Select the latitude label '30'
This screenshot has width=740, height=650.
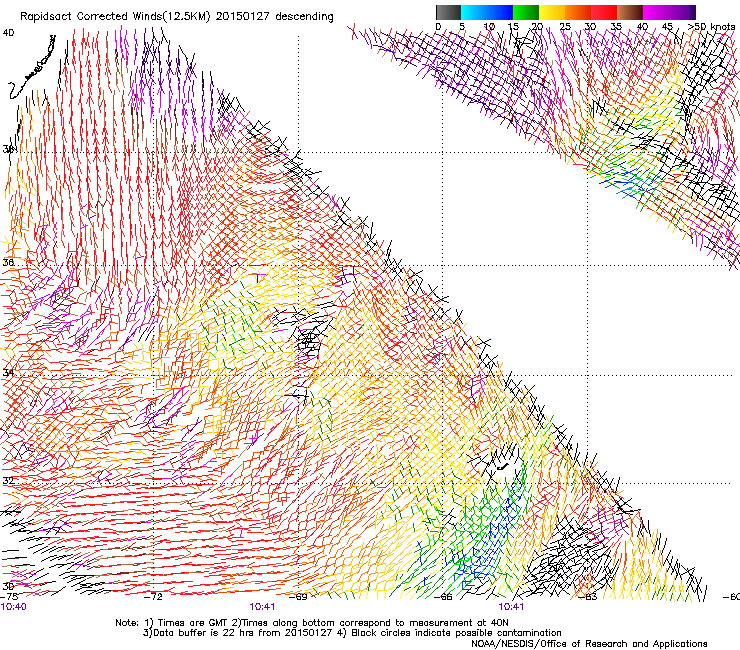[8, 586]
